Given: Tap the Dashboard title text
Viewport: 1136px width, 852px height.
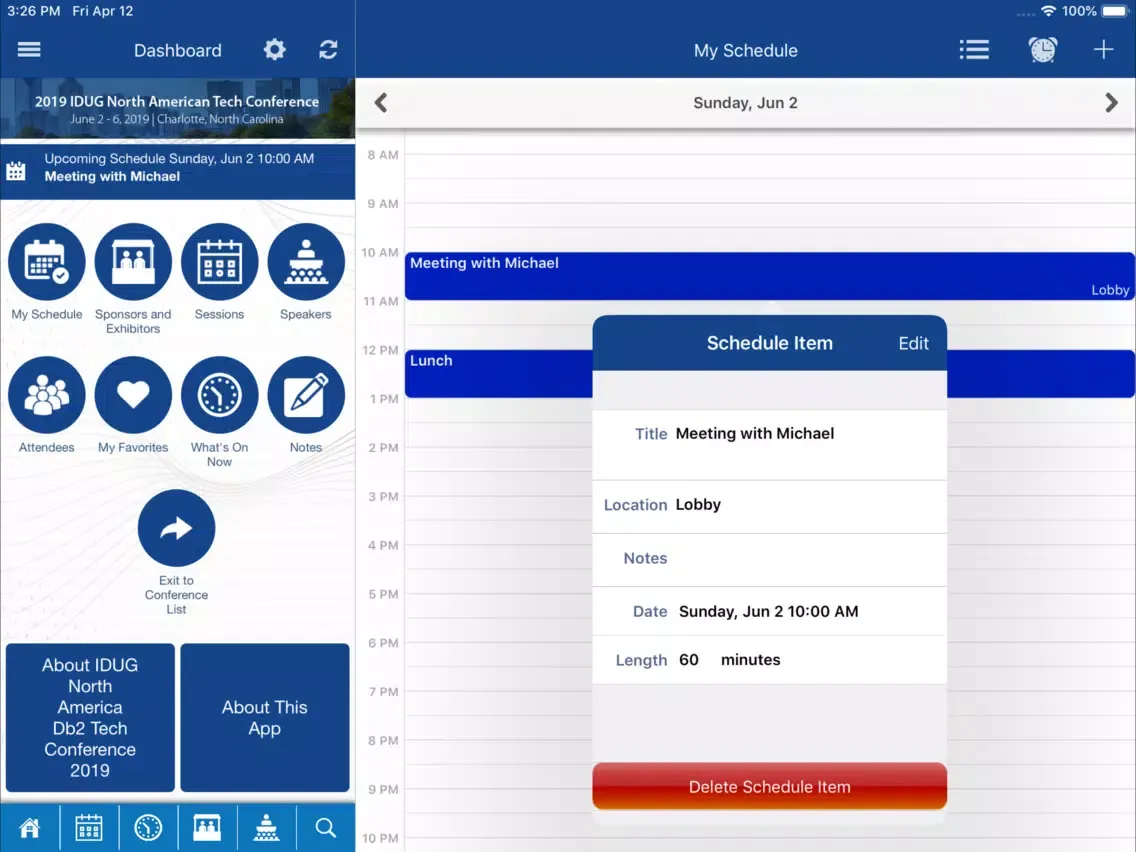Looking at the screenshot, I should click(178, 50).
